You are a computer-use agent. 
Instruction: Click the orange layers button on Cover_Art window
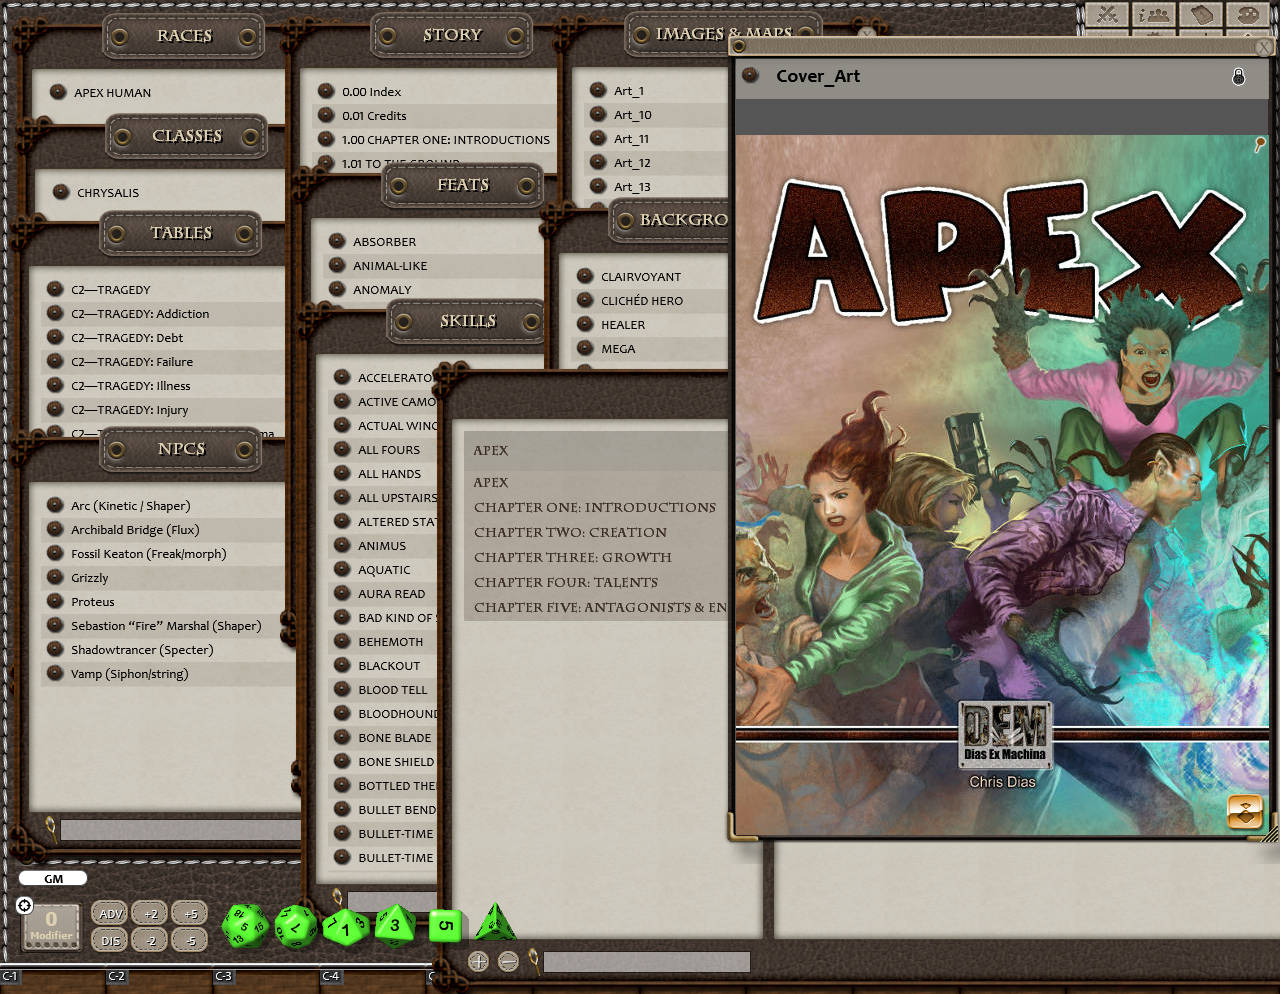point(1244,812)
